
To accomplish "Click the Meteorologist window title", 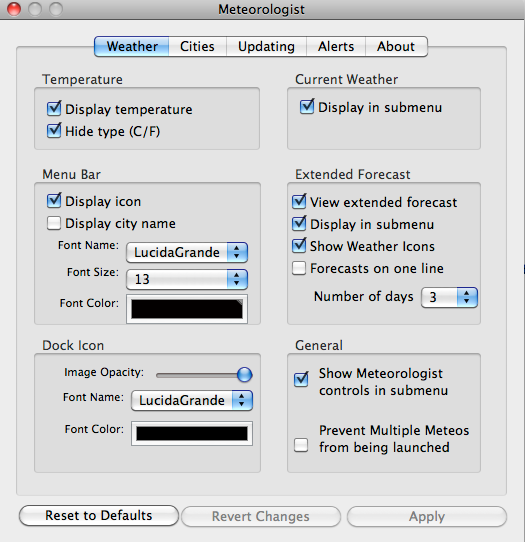I will tap(261, 9).
